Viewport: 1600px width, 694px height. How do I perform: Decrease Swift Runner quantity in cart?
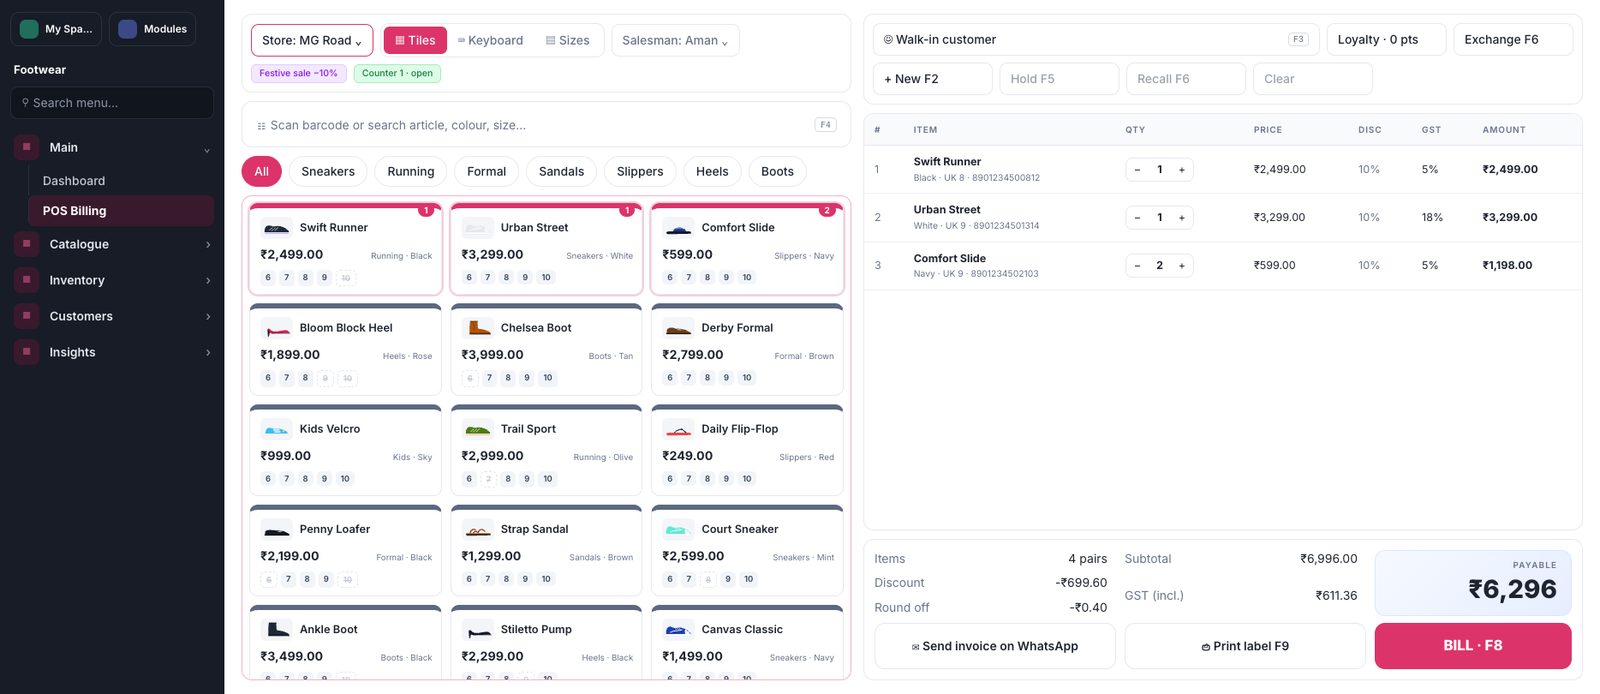coord(1137,170)
